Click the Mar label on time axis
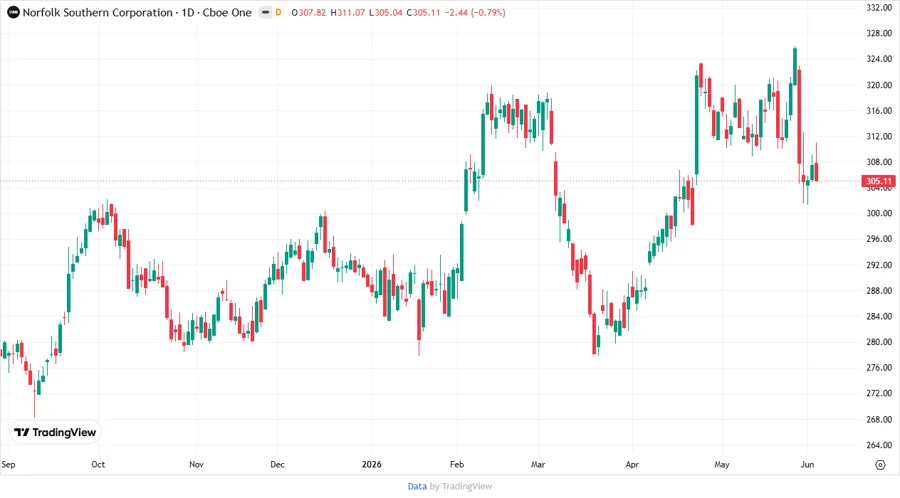The height and width of the screenshot is (498, 900). pyautogui.click(x=538, y=465)
